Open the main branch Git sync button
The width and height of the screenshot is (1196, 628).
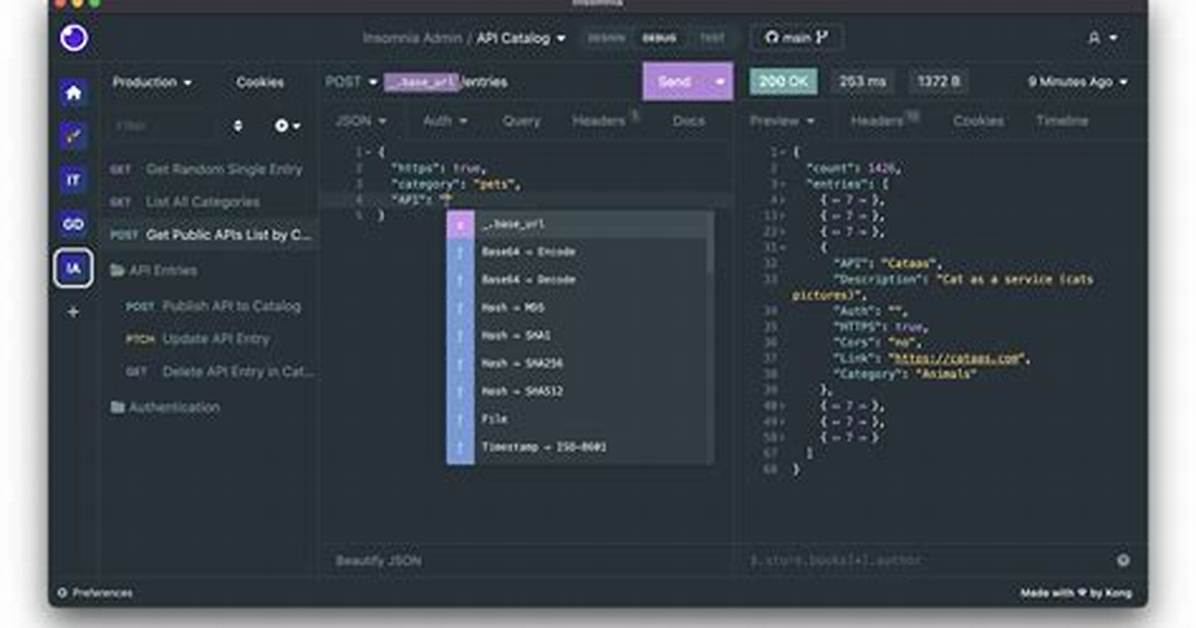(x=796, y=37)
